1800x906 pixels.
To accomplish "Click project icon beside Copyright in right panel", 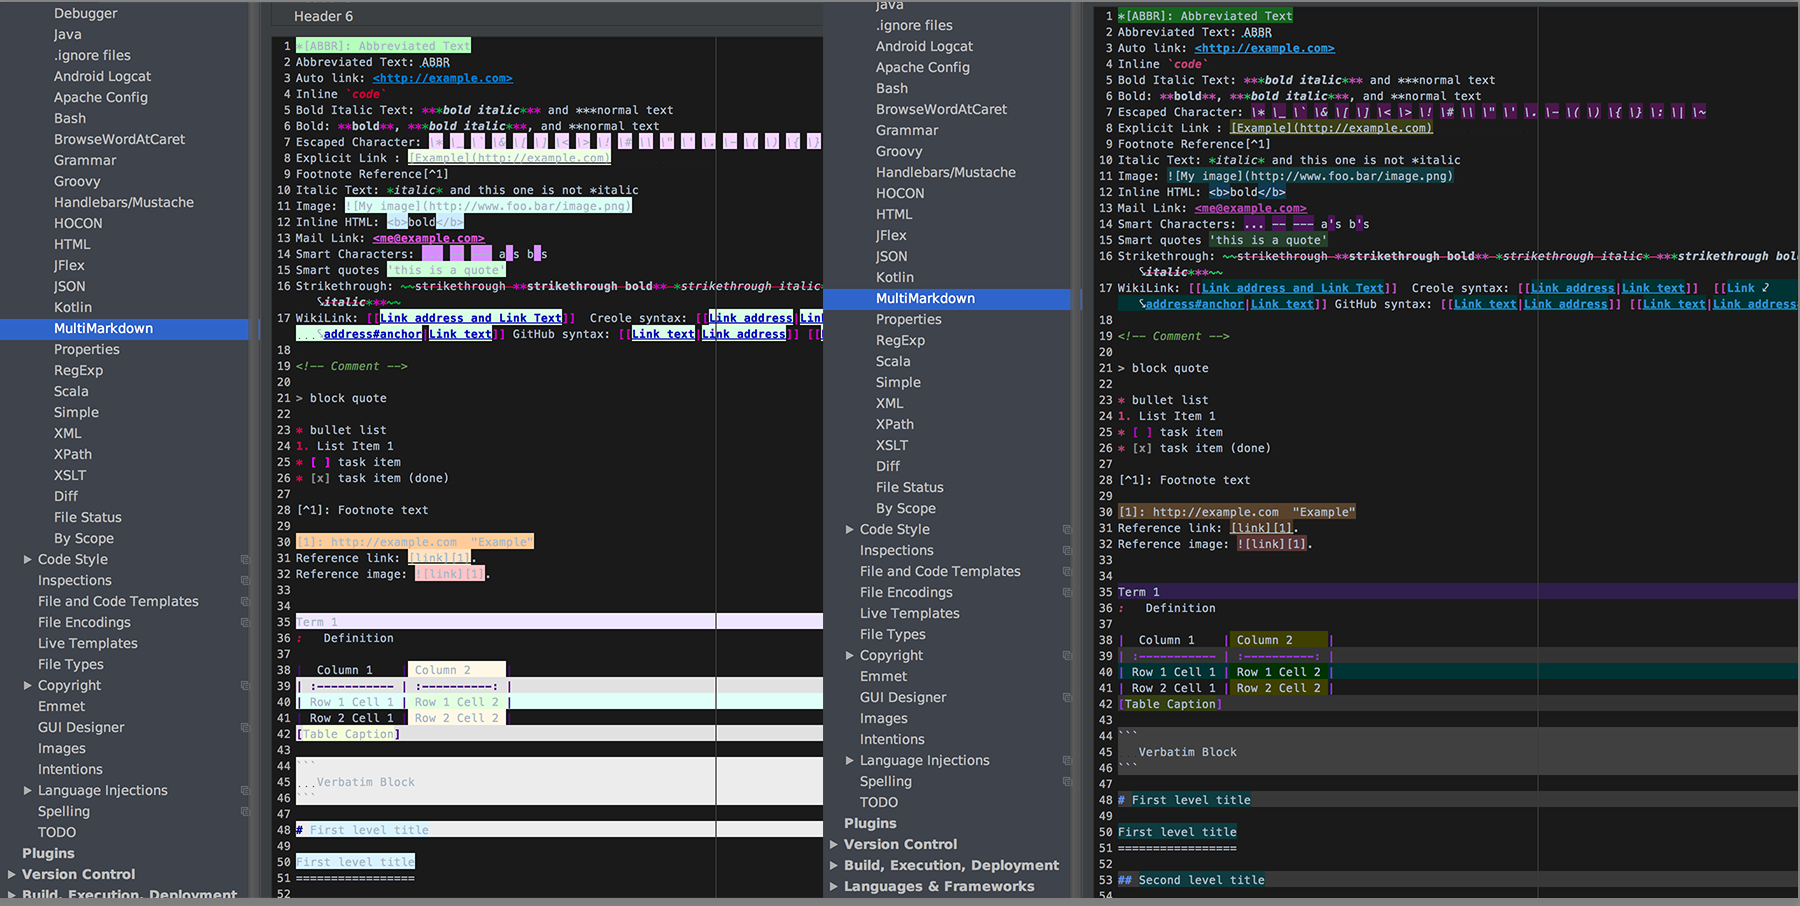I will pos(1066,656).
